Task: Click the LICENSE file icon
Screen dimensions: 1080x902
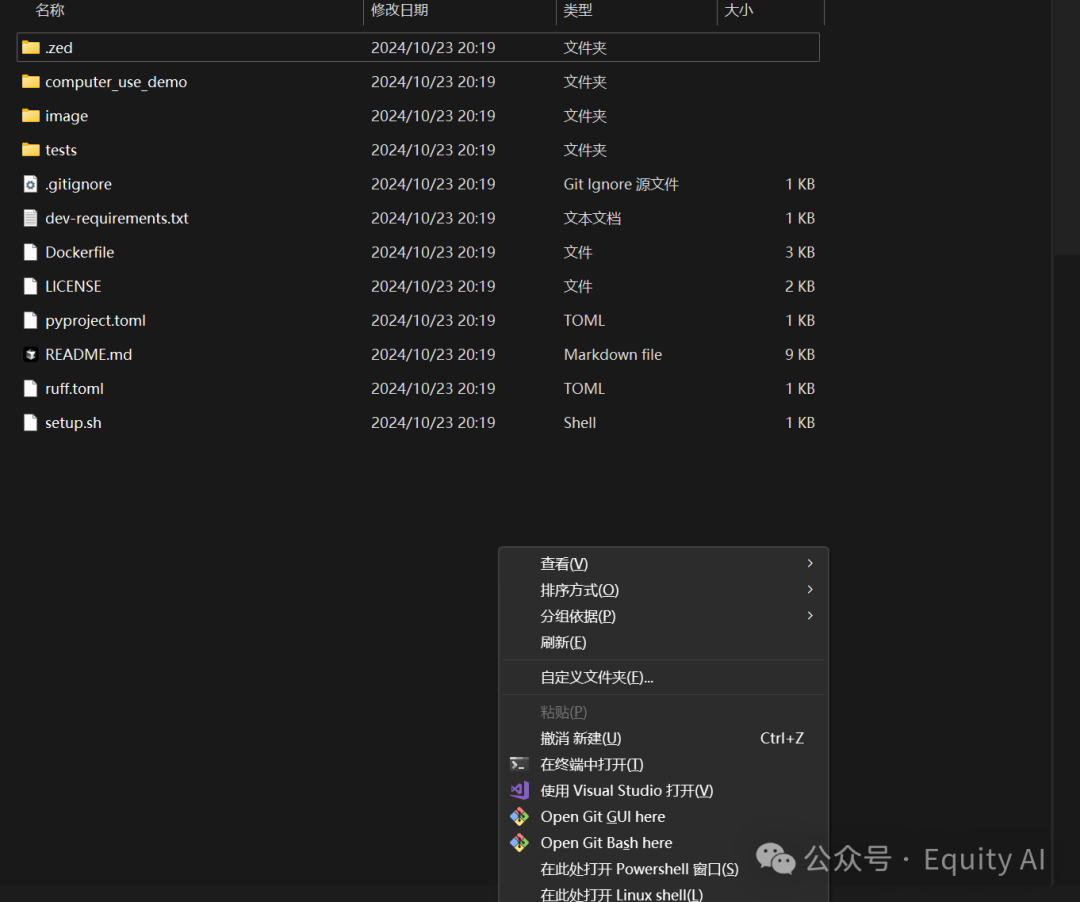Action: (x=30, y=286)
